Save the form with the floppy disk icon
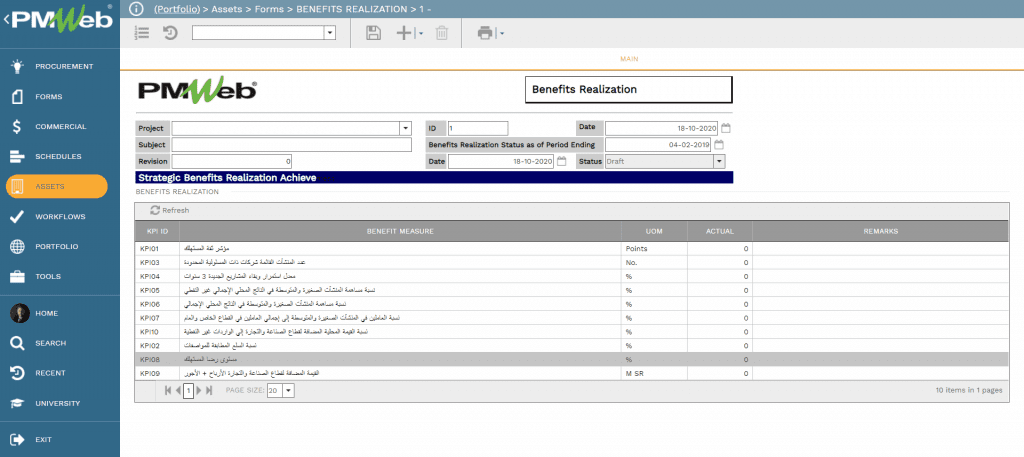This screenshot has width=1024, height=457. point(374,33)
